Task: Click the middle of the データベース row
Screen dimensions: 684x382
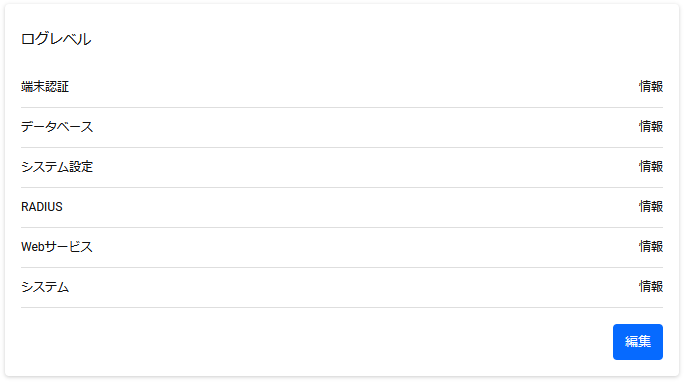Action: tap(342, 127)
